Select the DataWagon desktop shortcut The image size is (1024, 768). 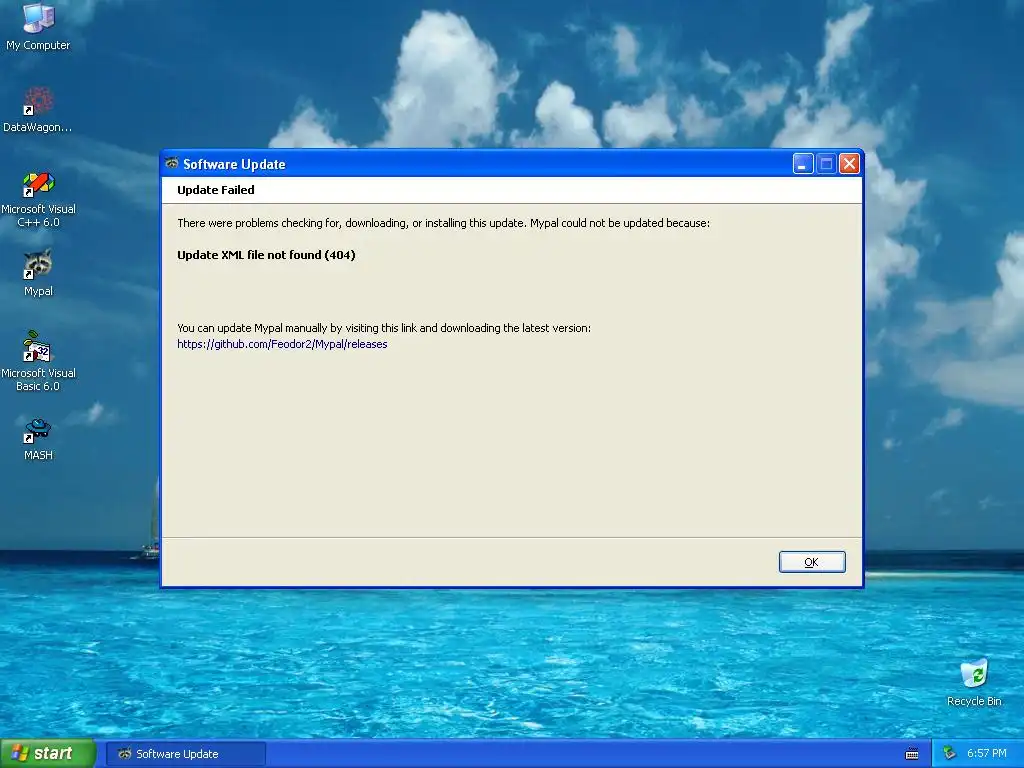click(38, 109)
